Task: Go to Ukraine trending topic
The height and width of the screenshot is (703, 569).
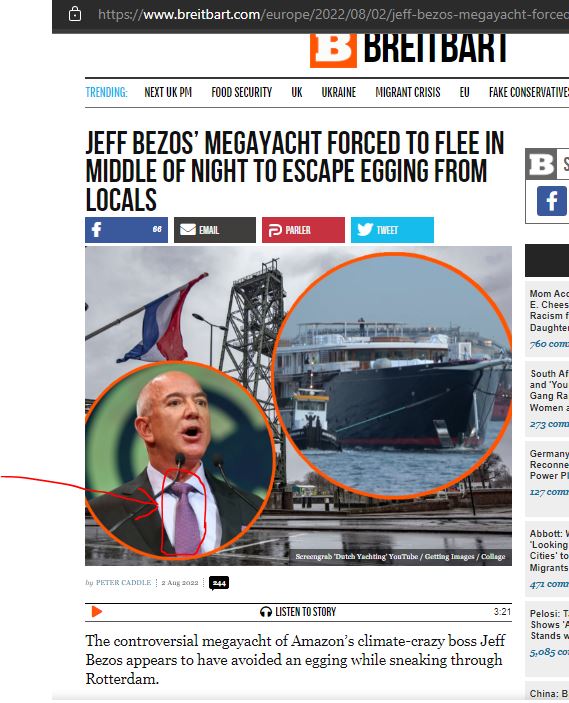Action: click(339, 92)
